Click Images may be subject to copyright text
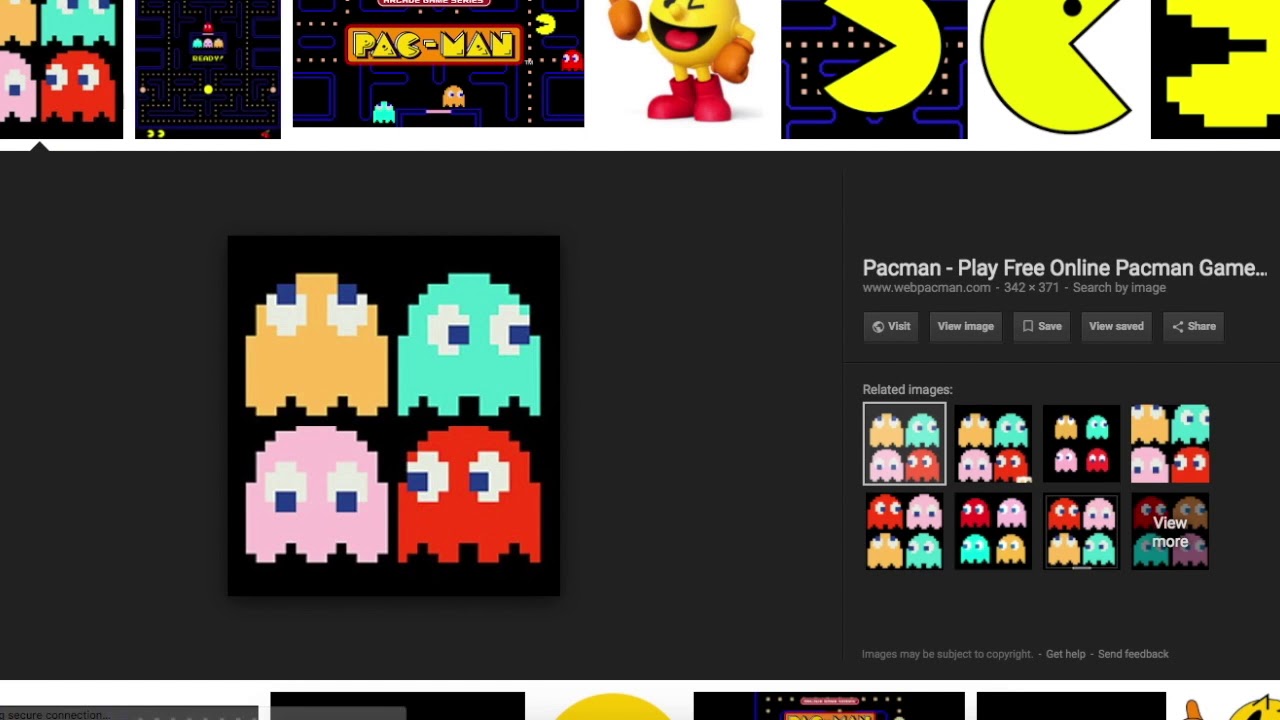The width and height of the screenshot is (1280, 720). [x=947, y=654]
